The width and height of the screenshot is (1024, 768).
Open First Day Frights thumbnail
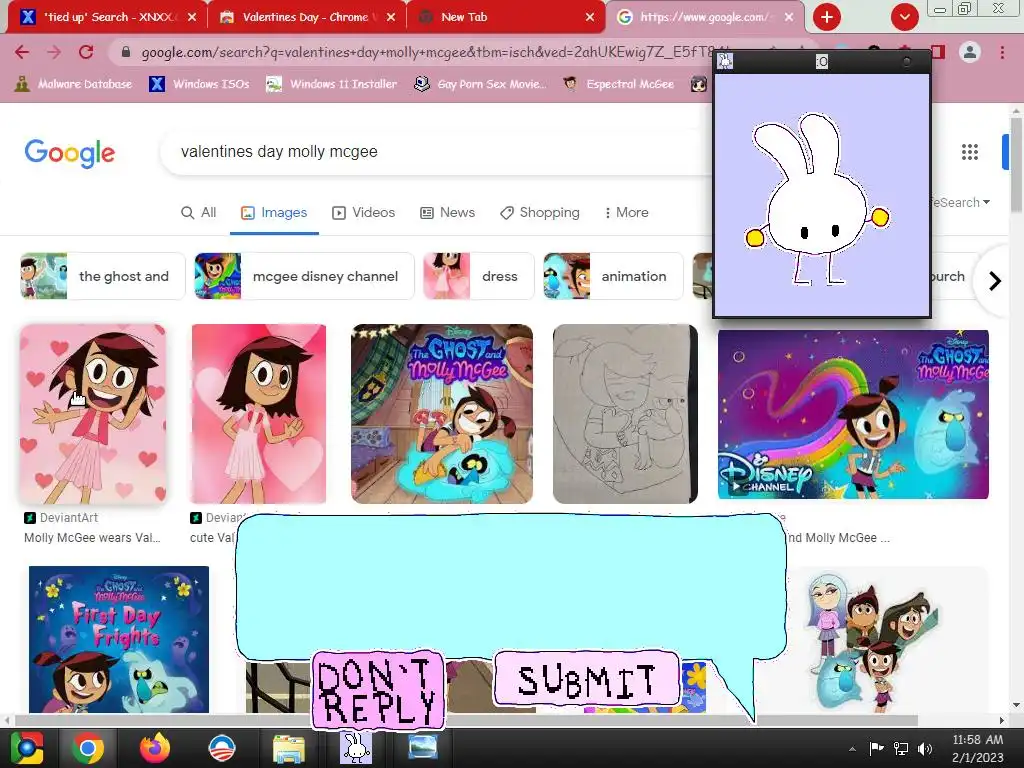119,639
